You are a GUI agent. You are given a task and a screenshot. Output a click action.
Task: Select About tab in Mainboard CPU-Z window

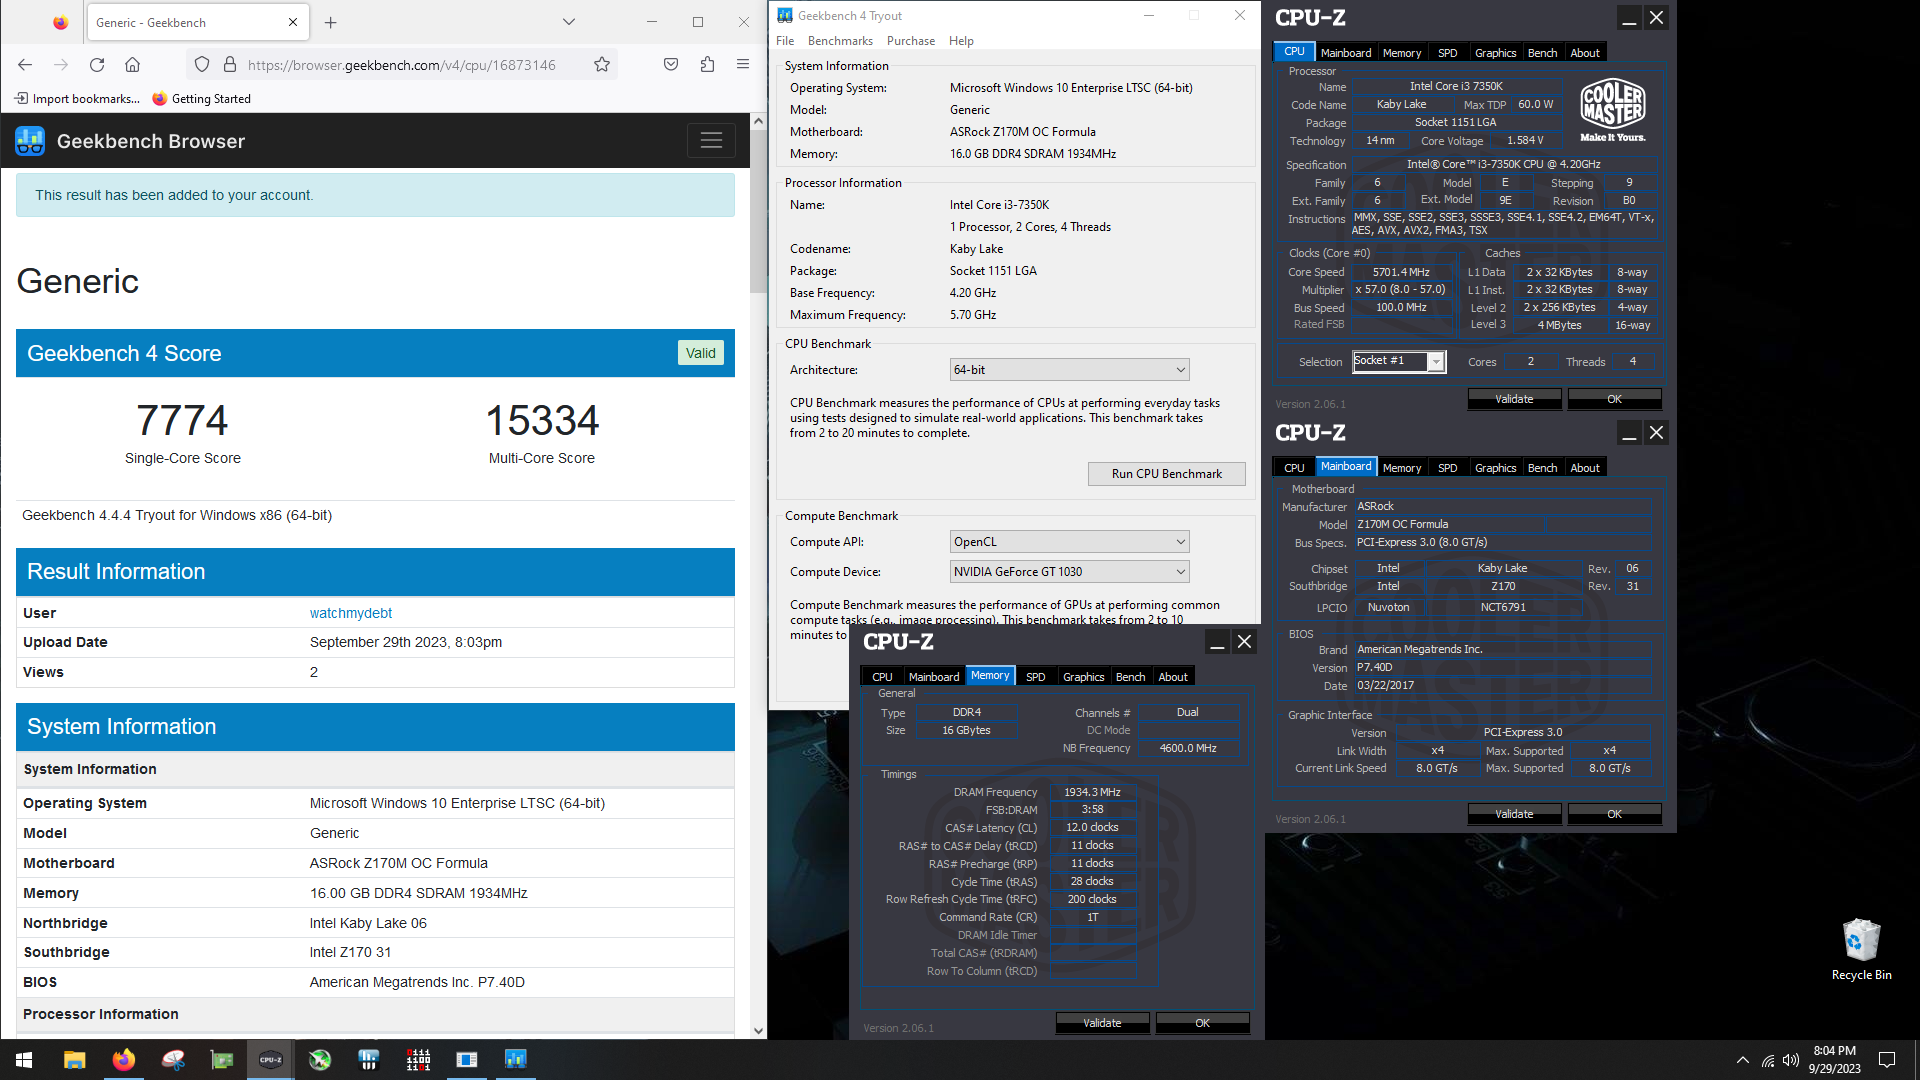(1585, 468)
